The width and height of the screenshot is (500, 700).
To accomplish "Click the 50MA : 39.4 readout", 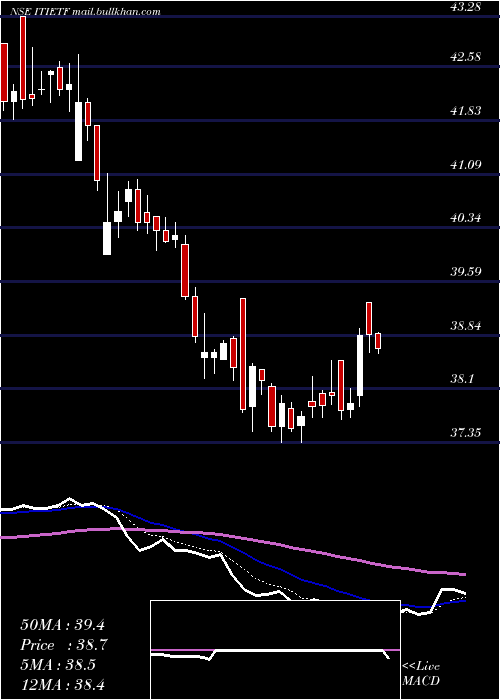I will click(62, 625).
